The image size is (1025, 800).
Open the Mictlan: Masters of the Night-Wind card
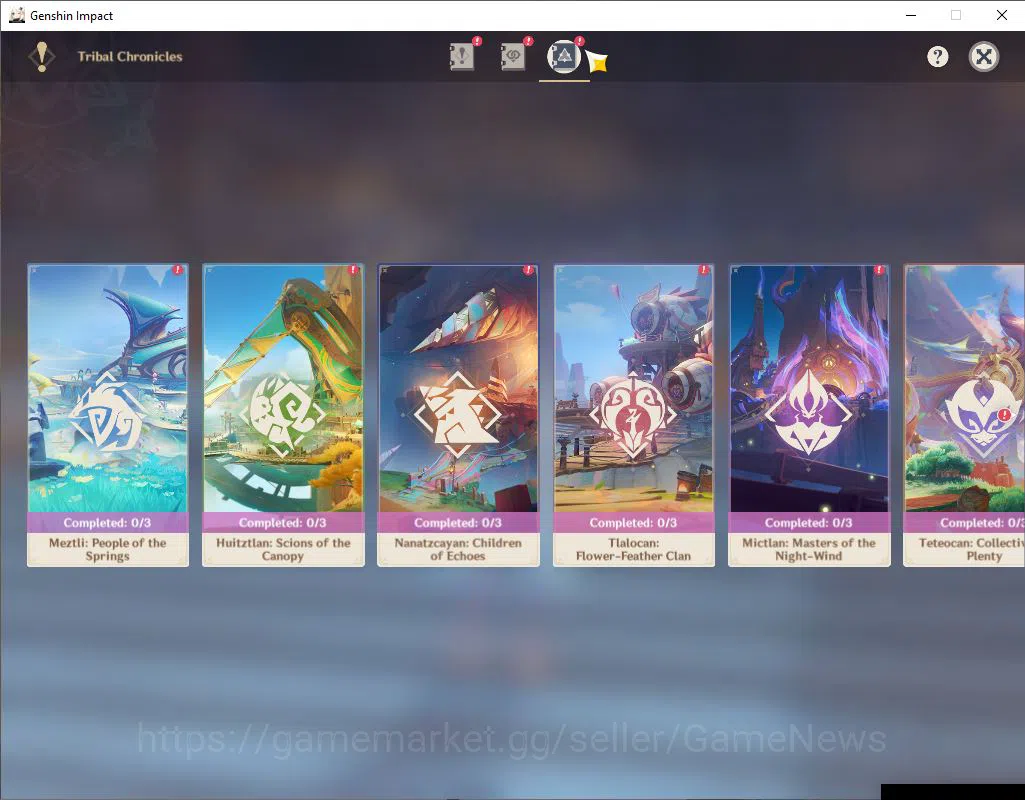point(809,415)
